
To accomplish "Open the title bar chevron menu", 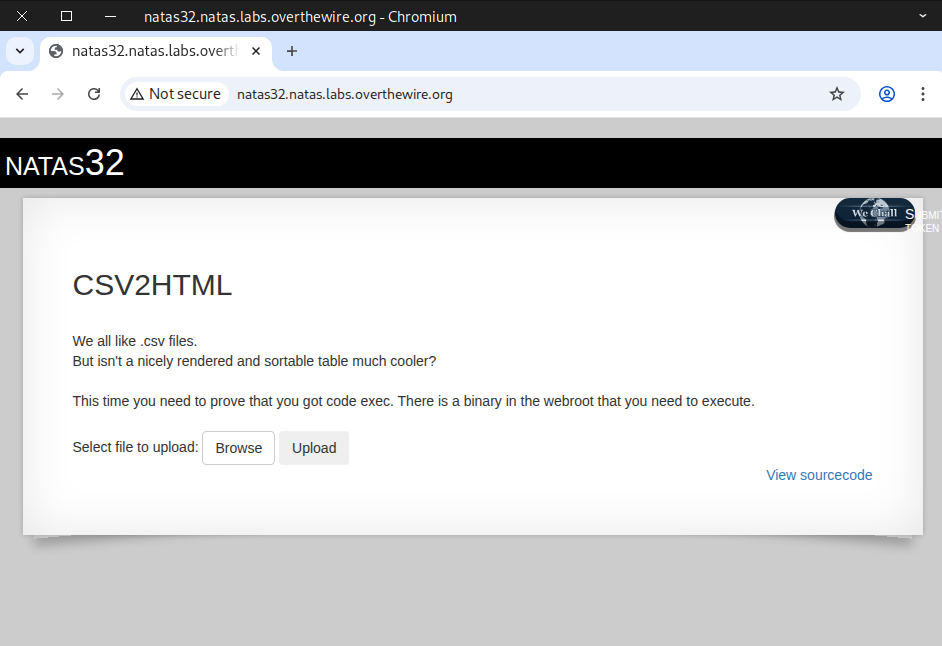I will 922,16.
